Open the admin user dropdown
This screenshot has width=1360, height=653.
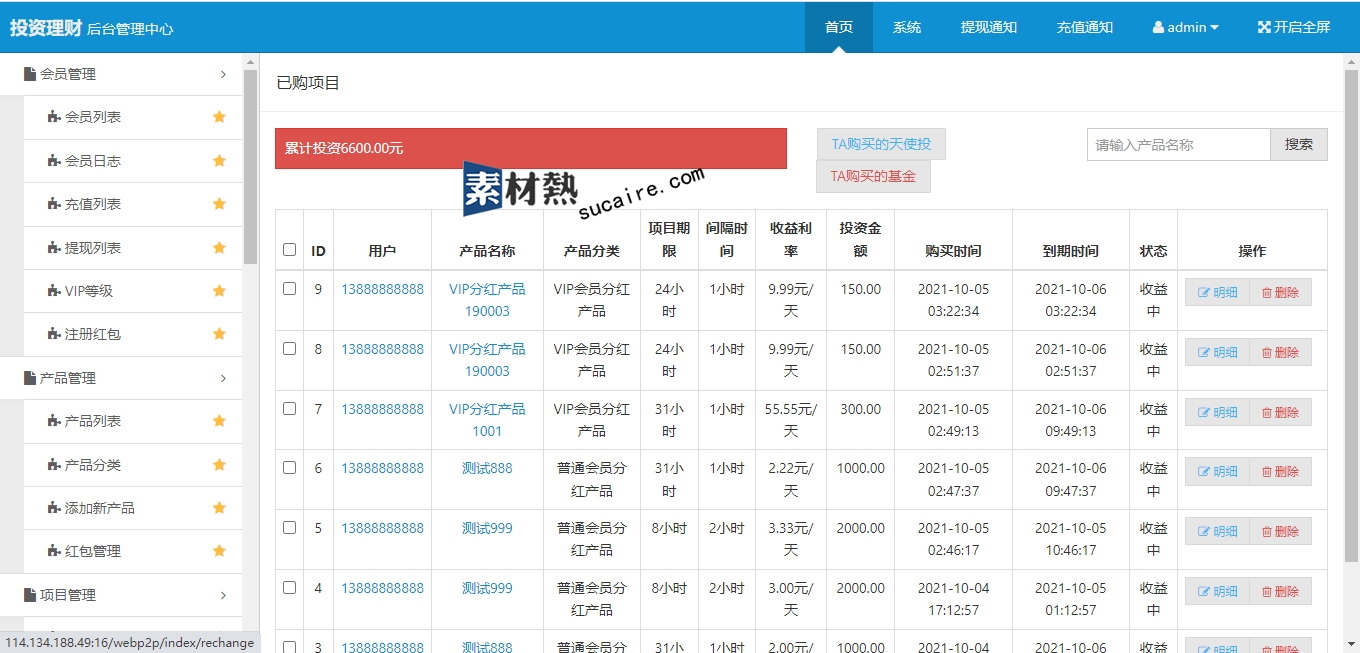point(1186,27)
